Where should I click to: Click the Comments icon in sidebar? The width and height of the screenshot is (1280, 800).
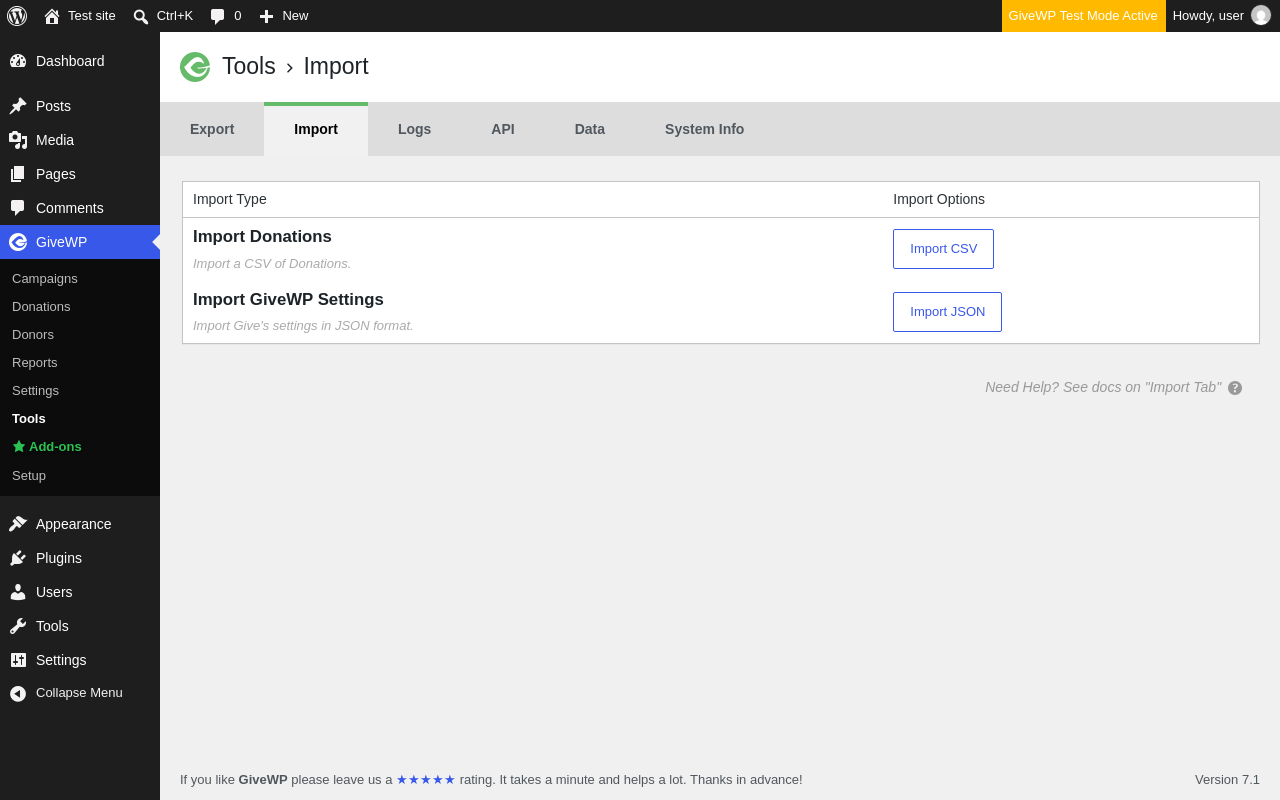tap(18, 208)
